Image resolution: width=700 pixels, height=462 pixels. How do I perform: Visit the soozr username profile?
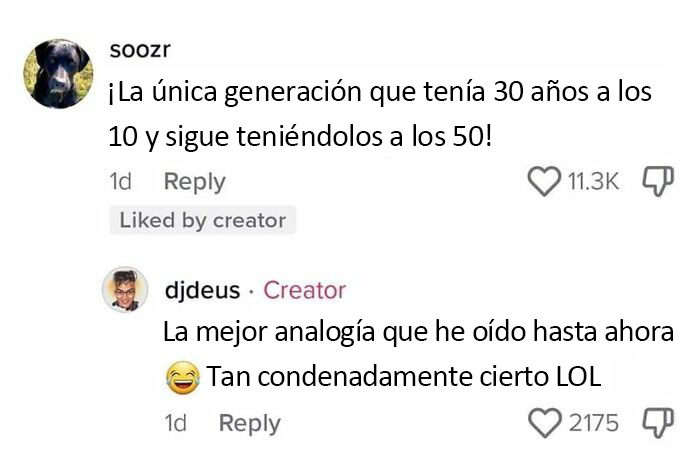(x=136, y=51)
